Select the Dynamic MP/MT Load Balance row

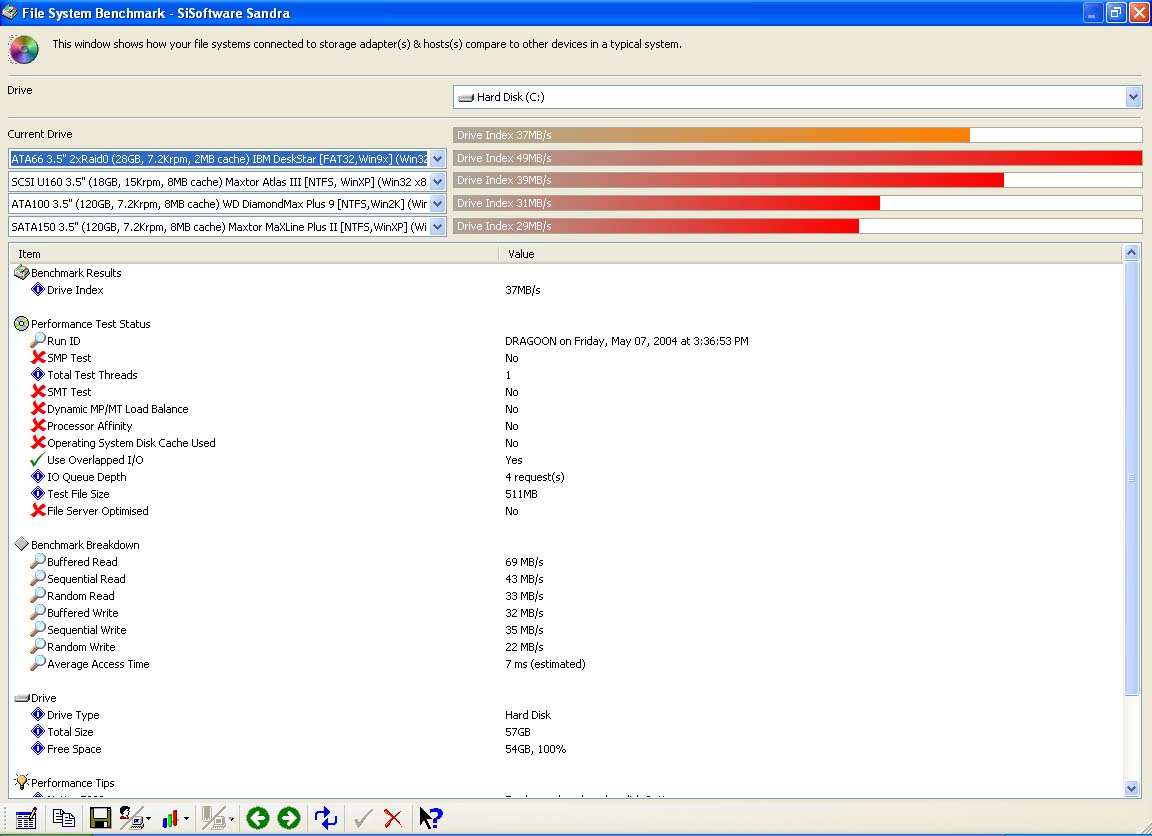566,409
